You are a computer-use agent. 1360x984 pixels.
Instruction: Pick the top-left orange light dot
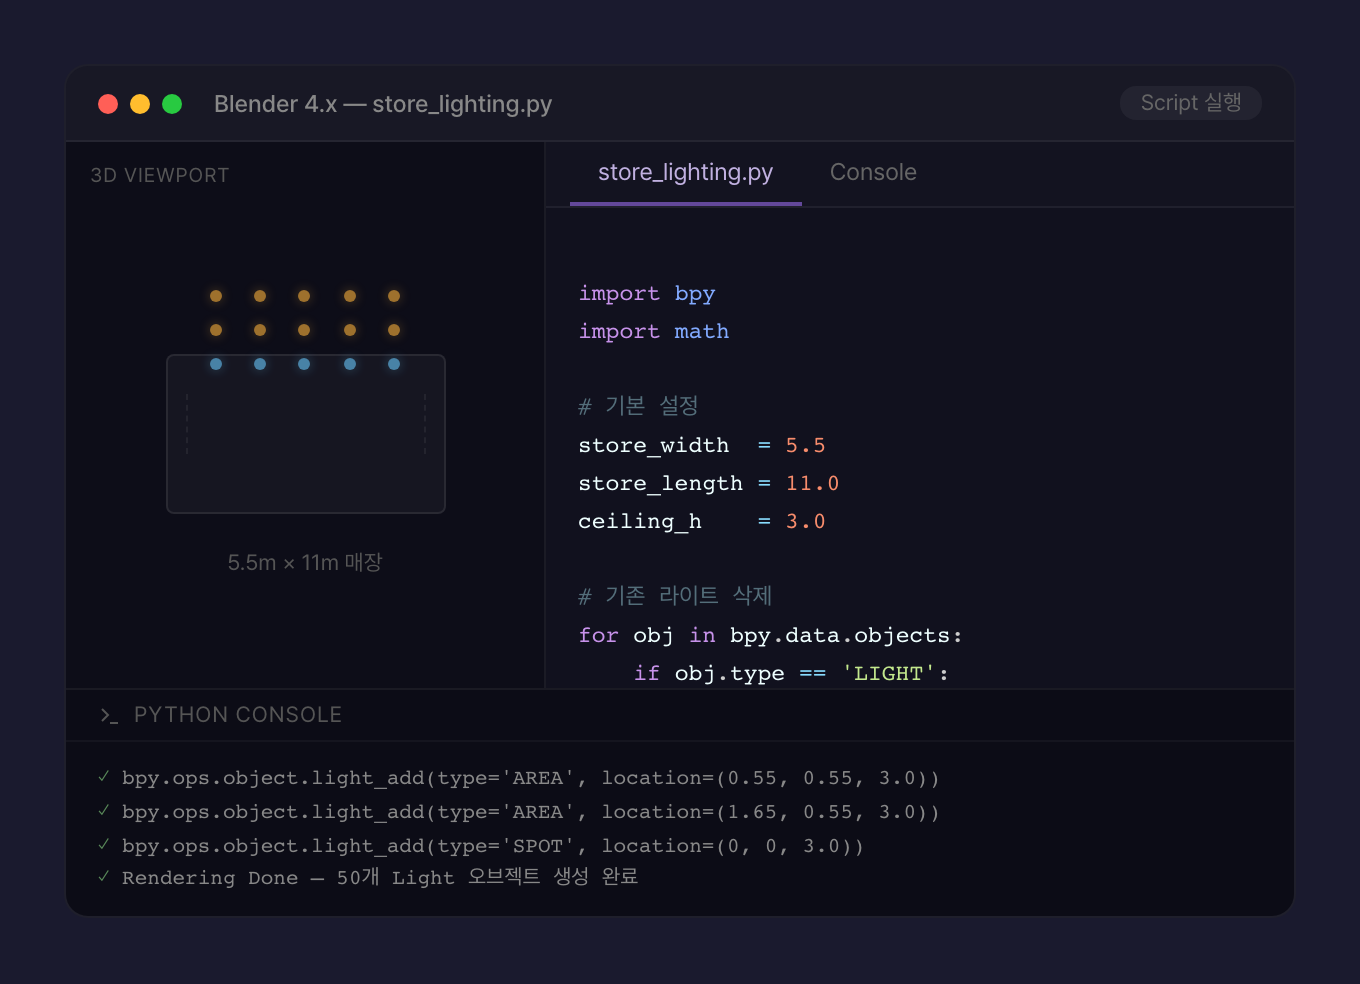point(216,296)
